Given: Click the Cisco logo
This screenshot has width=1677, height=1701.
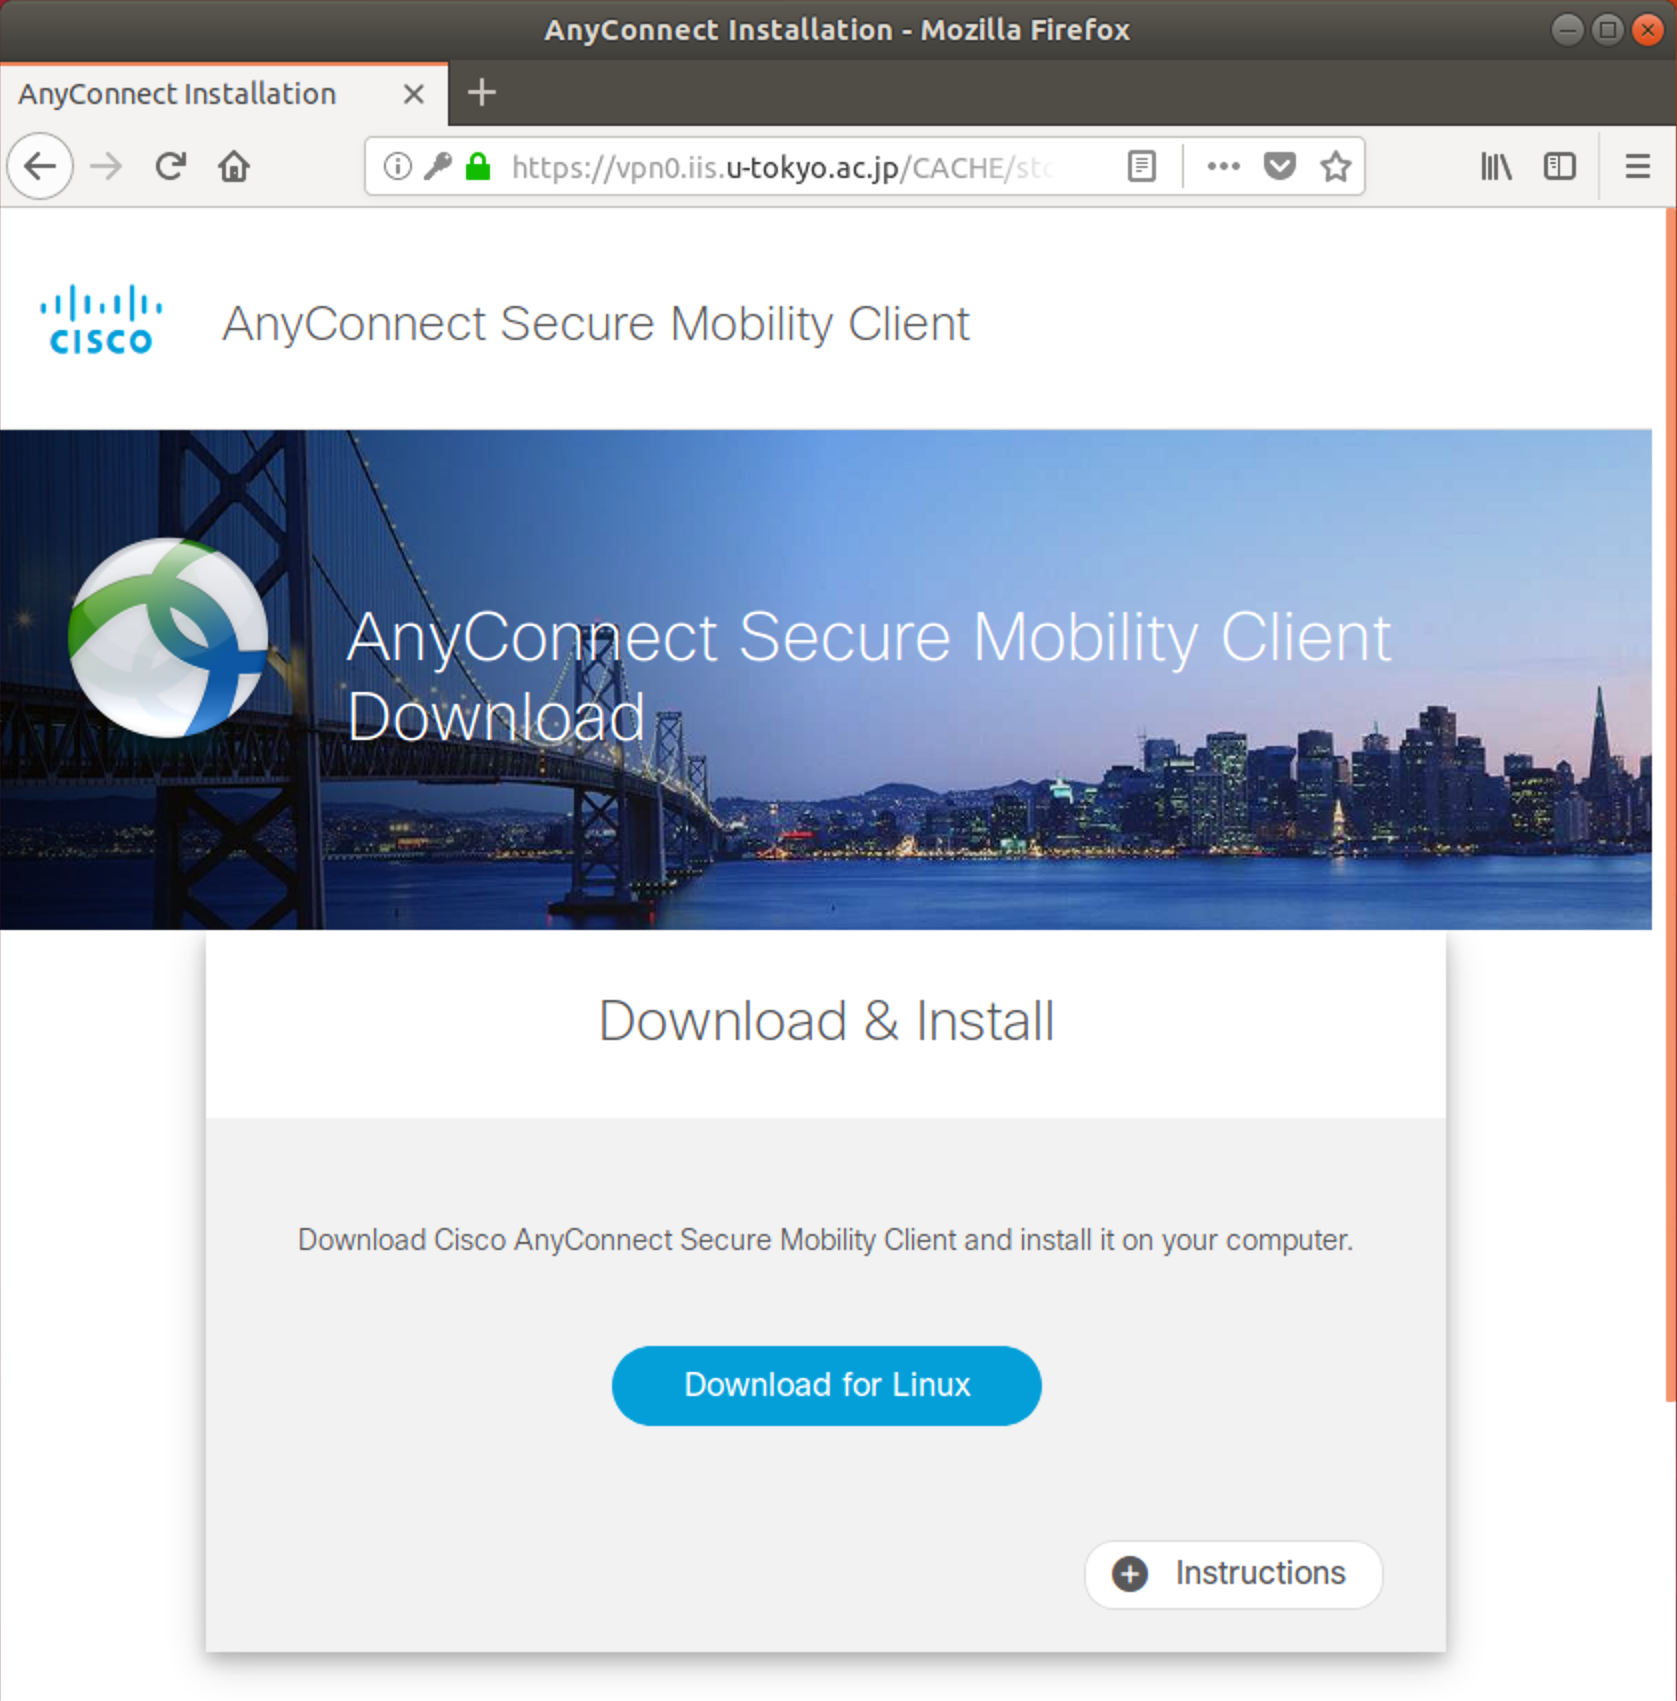Looking at the screenshot, I should tap(100, 320).
